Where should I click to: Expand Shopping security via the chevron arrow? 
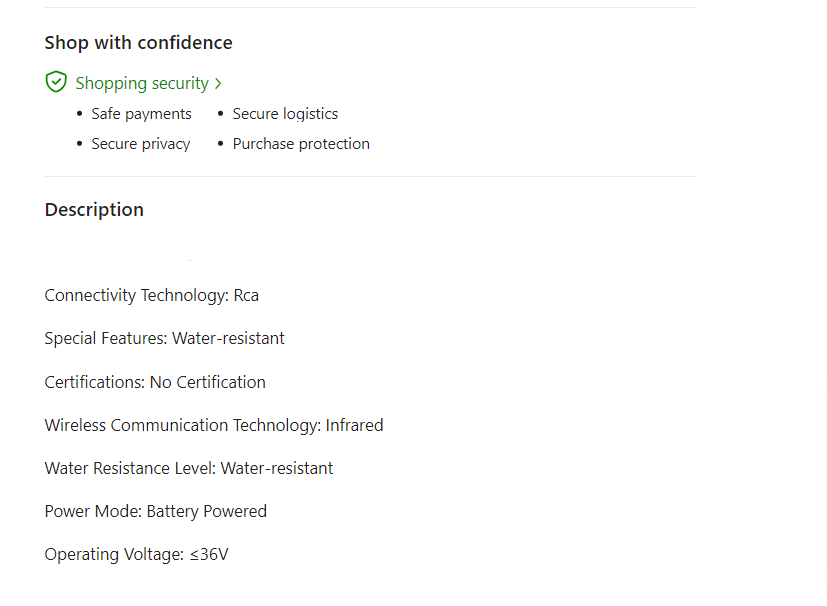(x=218, y=83)
